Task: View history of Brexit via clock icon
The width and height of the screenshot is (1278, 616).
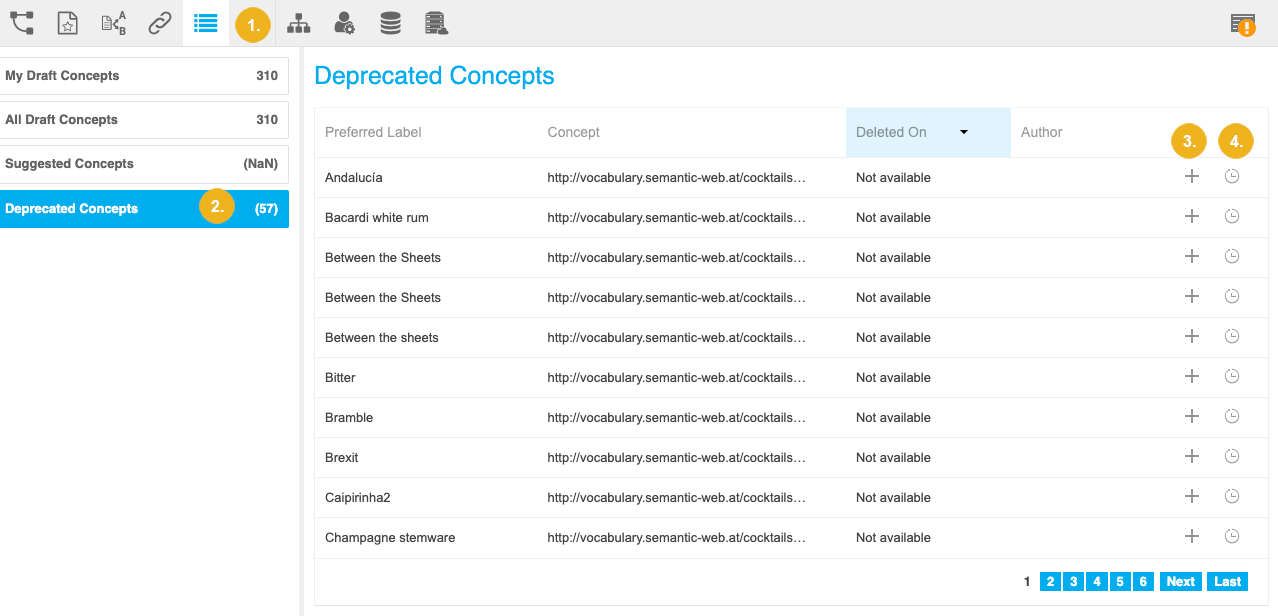Action: (x=1231, y=456)
